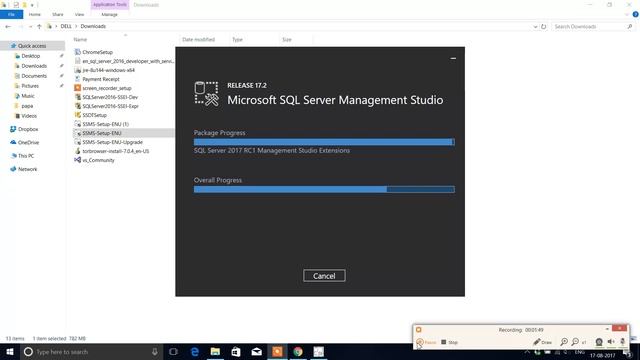The height and width of the screenshot is (360, 640).
Task: Select the Payment Receipt file
Action: pos(101,79)
